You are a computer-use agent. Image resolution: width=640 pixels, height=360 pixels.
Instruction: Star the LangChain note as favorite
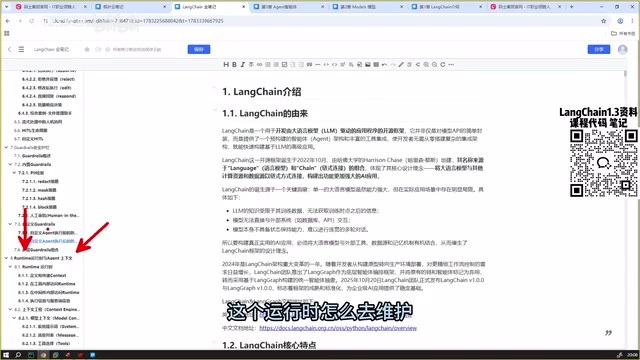coord(87,49)
